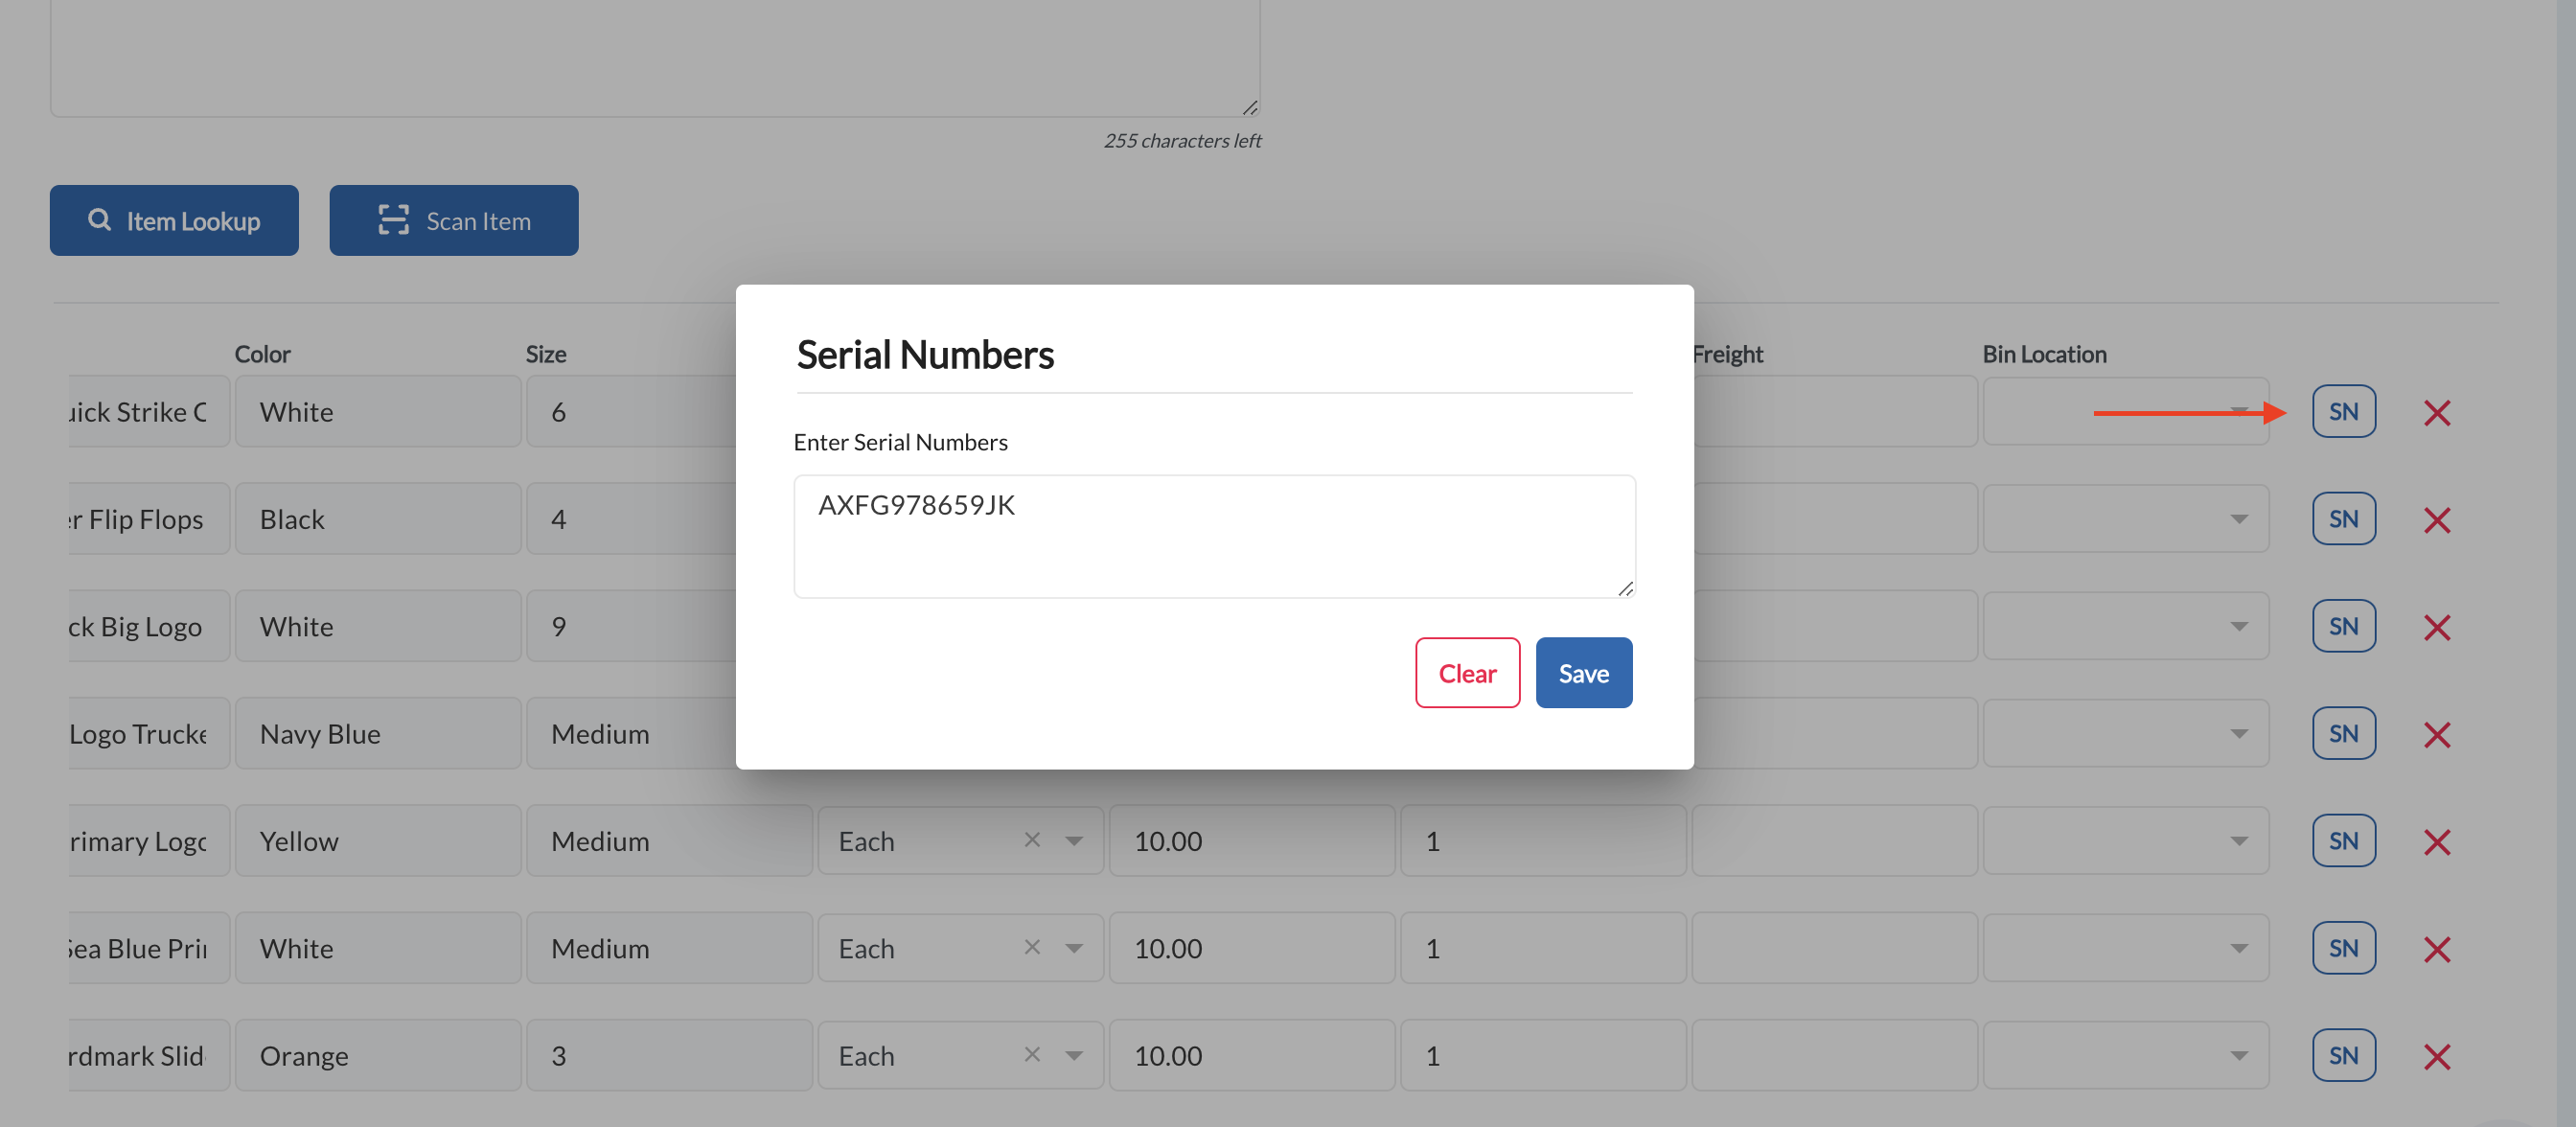Click the price field showing 10.00 in Orange row

click(x=1251, y=1055)
